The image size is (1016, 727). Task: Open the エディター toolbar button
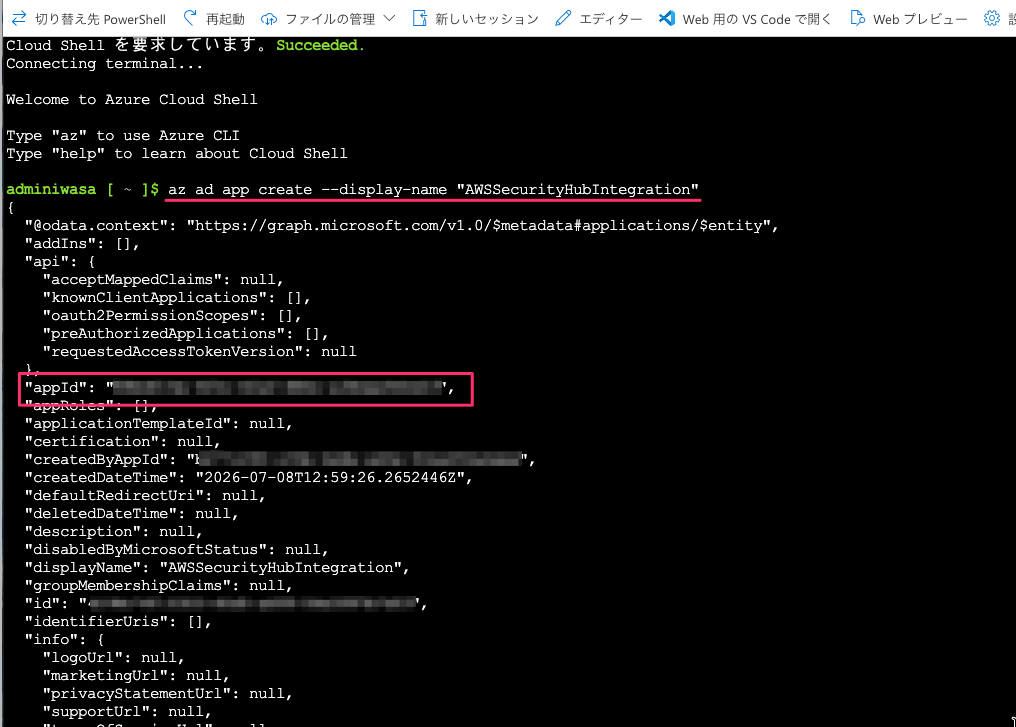click(x=610, y=19)
